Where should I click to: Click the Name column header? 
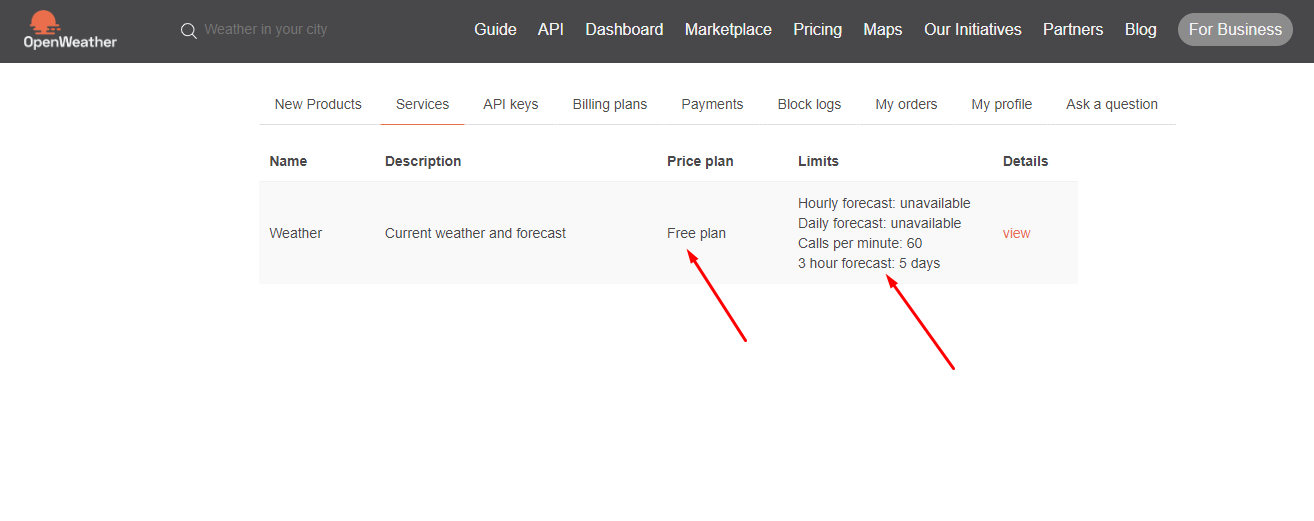click(288, 161)
